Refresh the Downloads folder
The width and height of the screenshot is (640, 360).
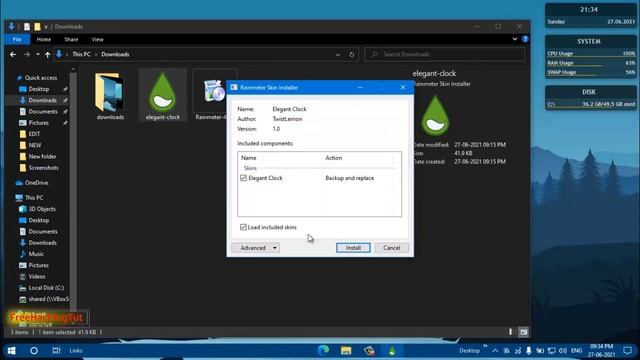coord(351,54)
